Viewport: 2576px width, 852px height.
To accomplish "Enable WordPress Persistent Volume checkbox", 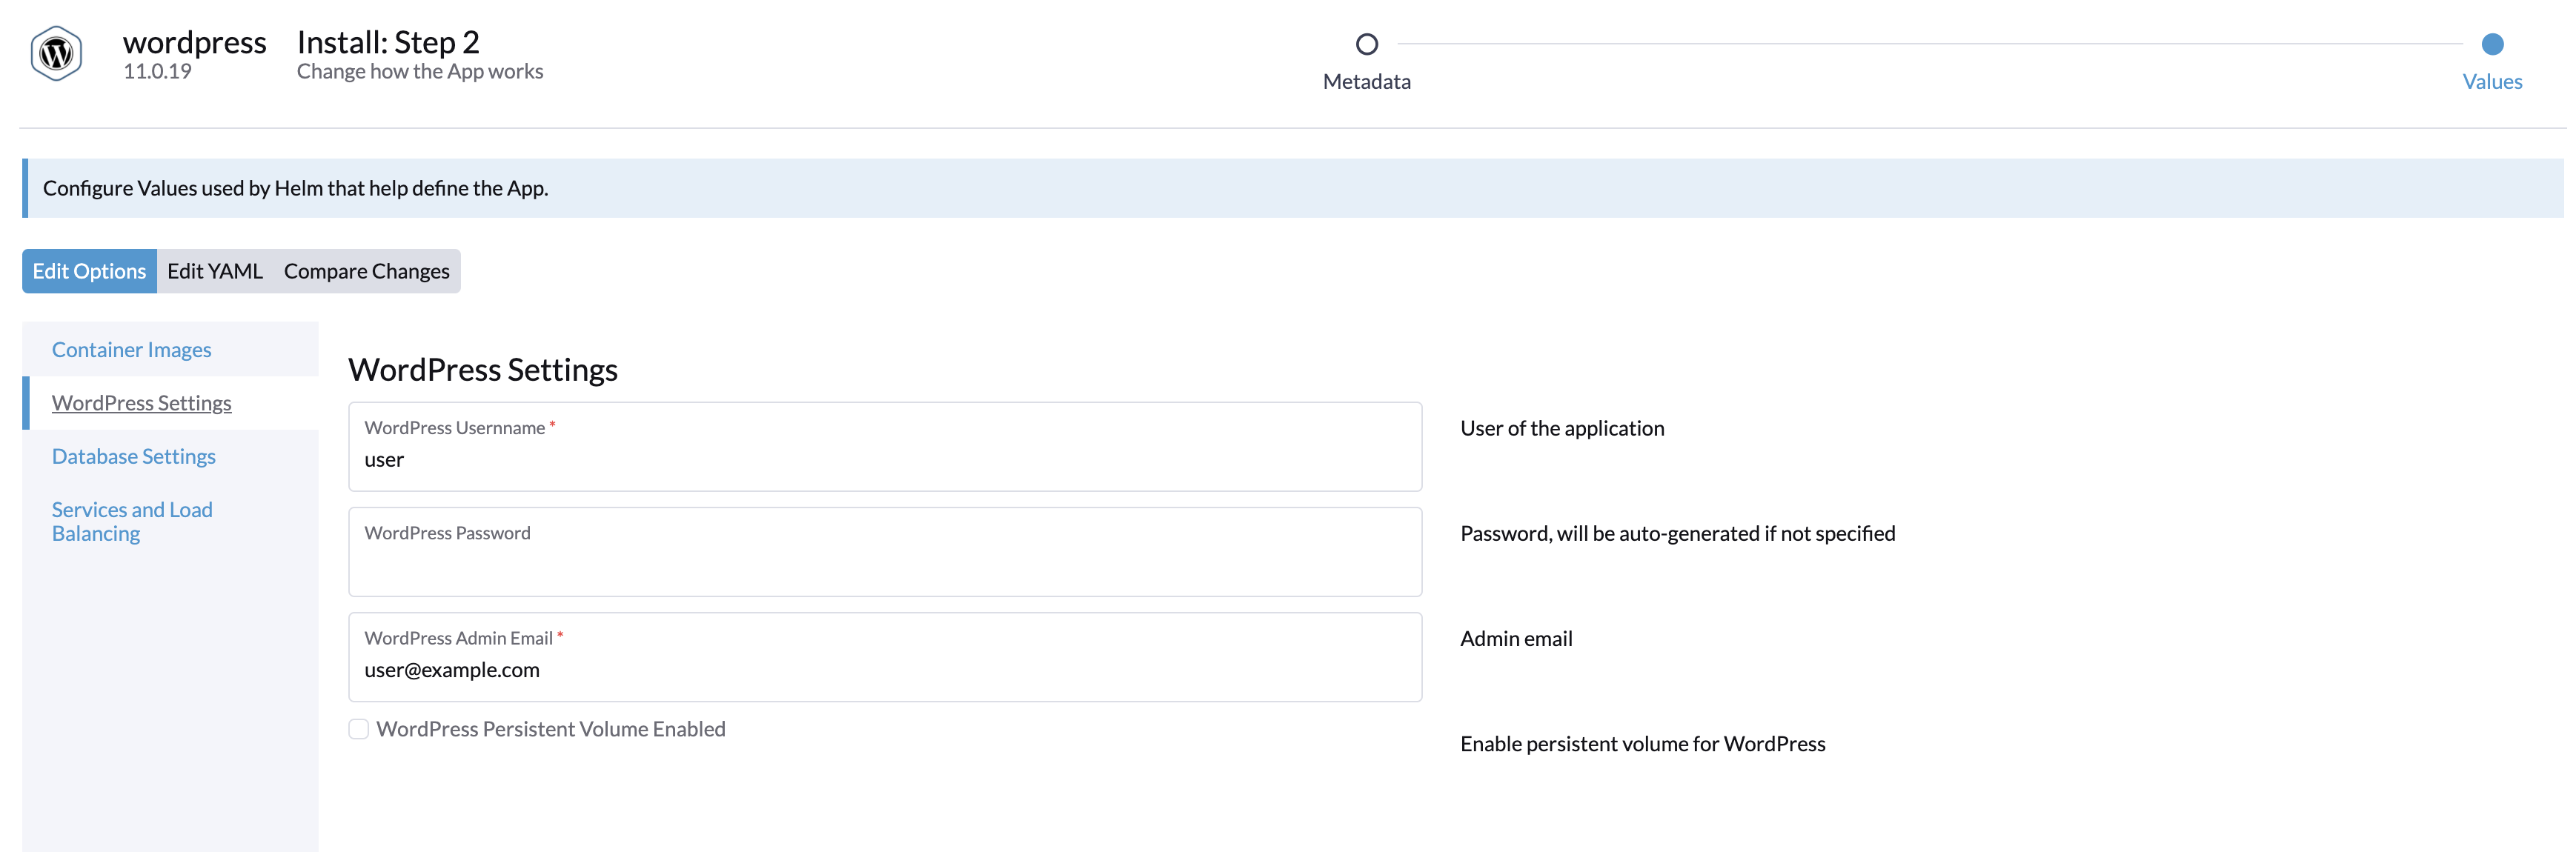I will 359,729.
